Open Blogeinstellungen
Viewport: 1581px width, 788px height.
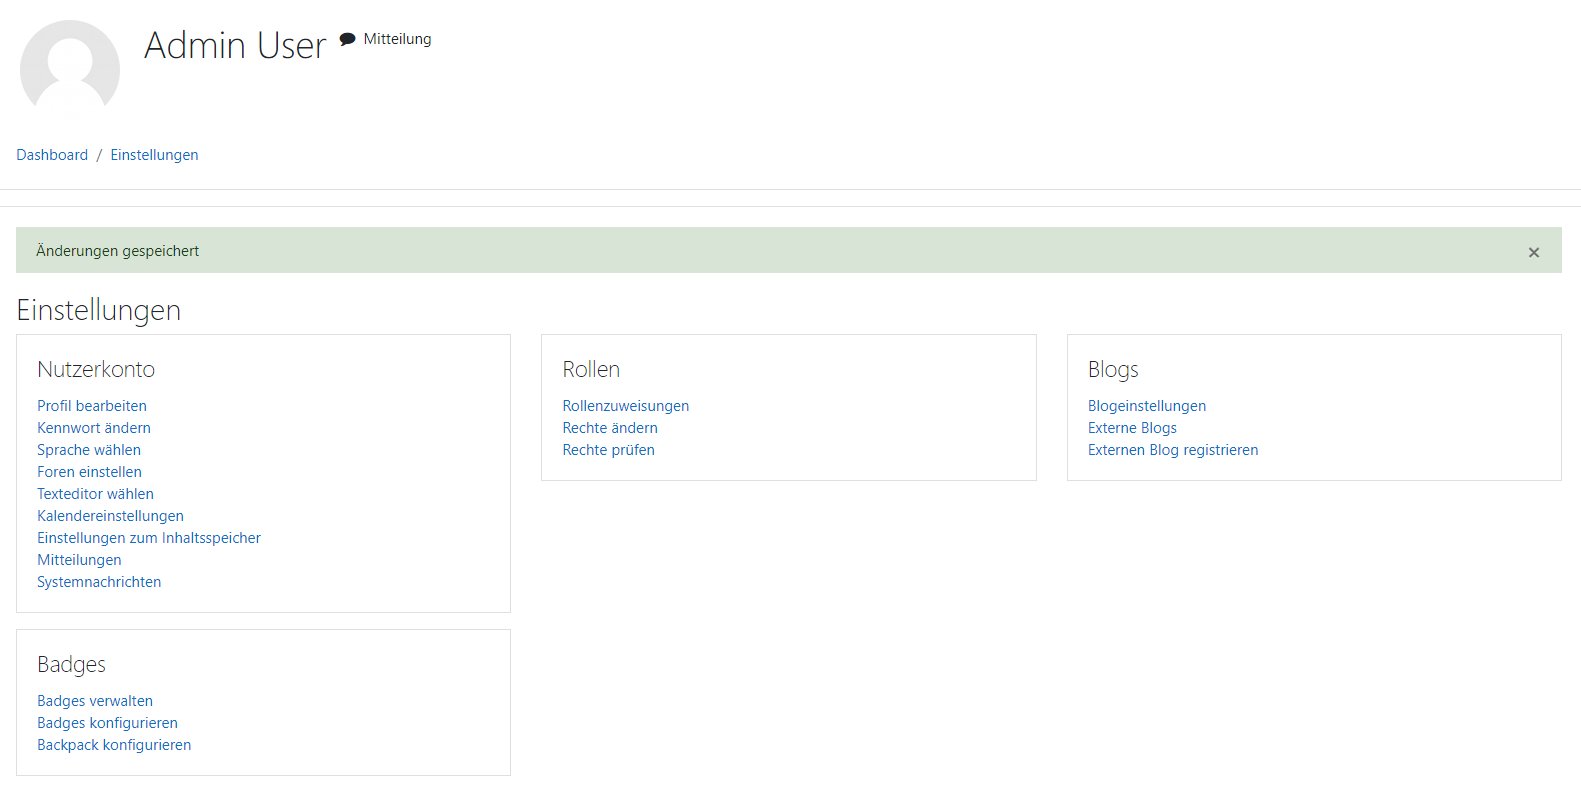point(1147,406)
